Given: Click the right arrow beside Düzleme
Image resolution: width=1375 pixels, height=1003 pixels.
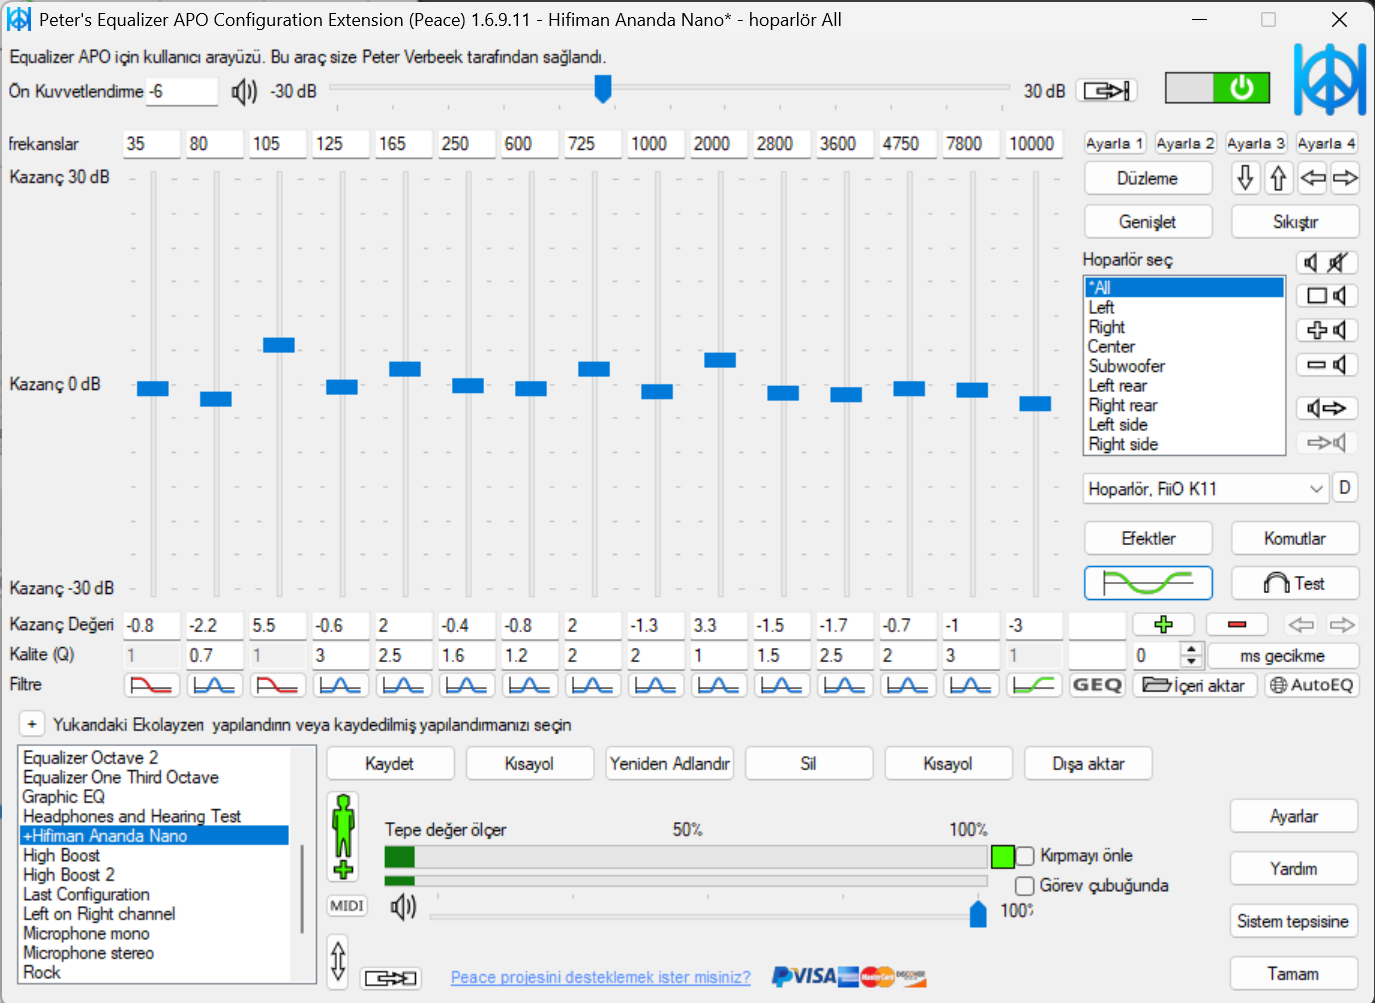Looking at the screenshot, I should click(1345, 178).
